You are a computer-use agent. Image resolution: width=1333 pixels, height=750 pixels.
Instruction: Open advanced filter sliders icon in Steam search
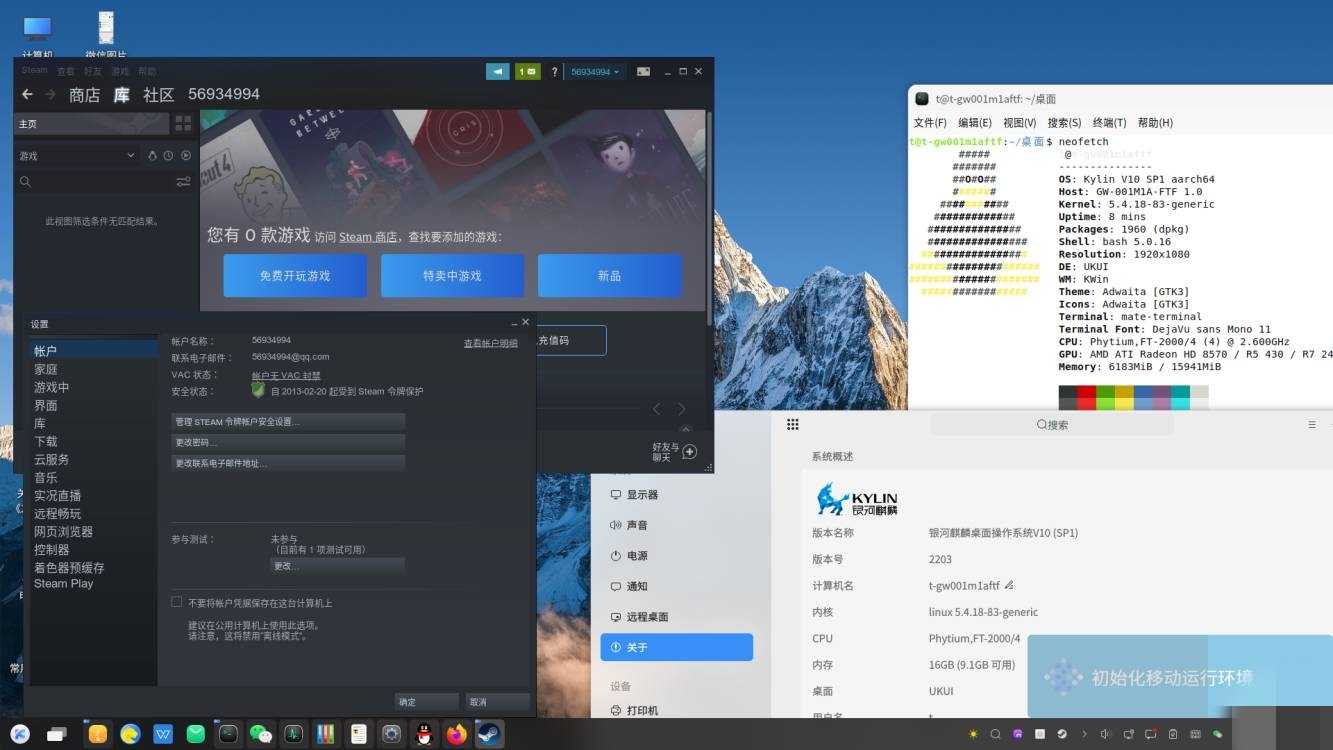183,182
